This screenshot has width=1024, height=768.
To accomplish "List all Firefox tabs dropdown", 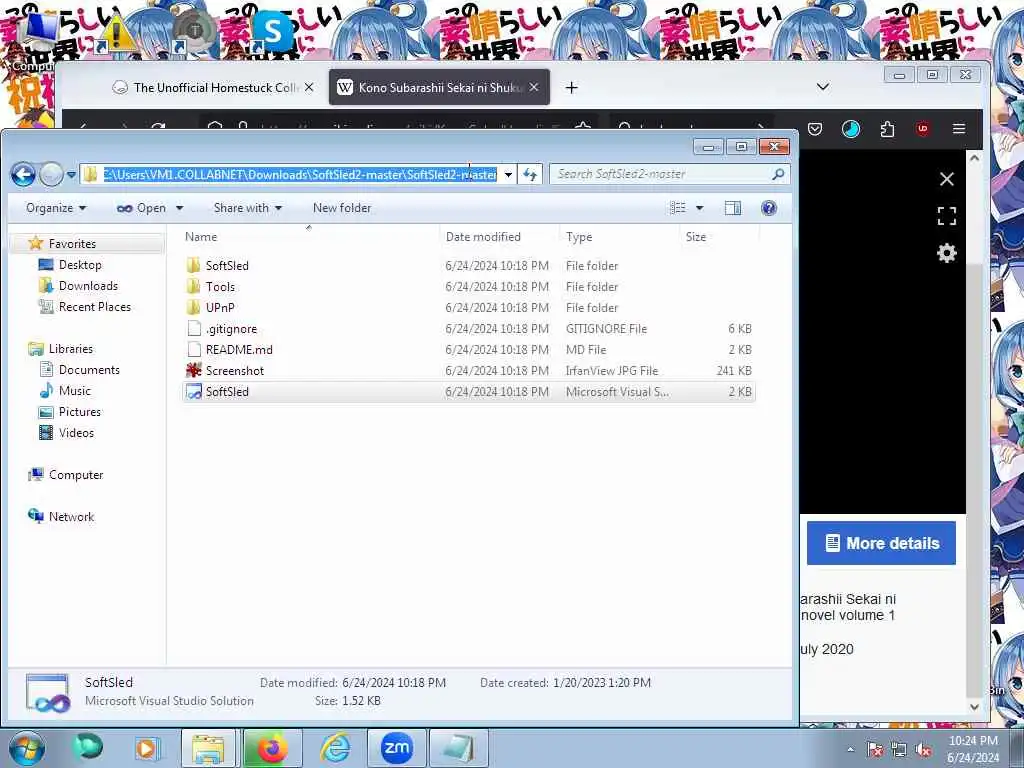I will [823, 87].
